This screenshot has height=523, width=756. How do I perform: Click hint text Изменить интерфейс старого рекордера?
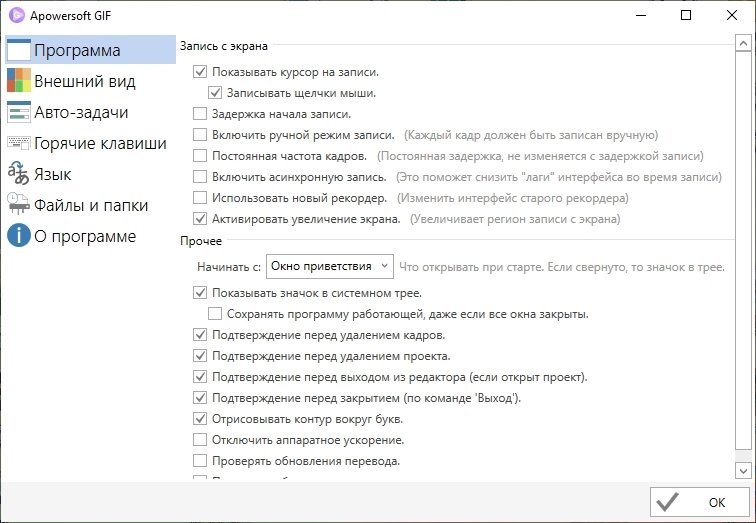click(513, 198)
